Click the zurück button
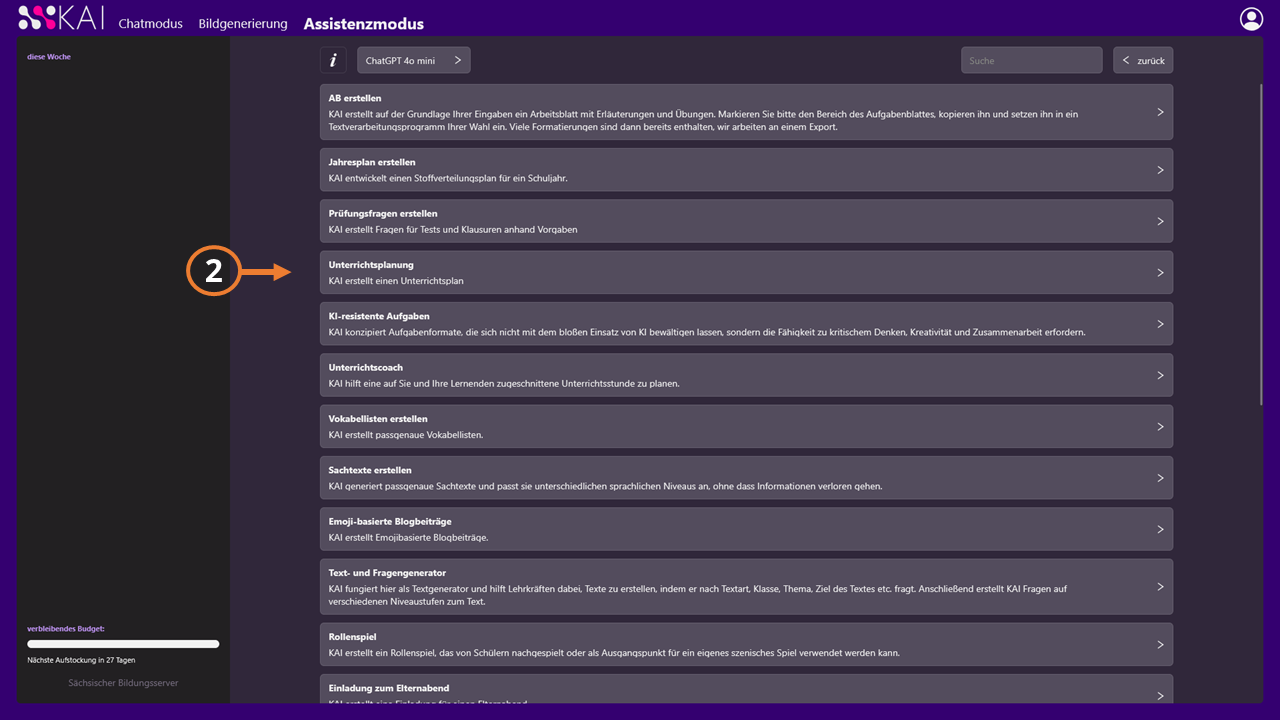The image size is (1280, 720). point(1143,60)
